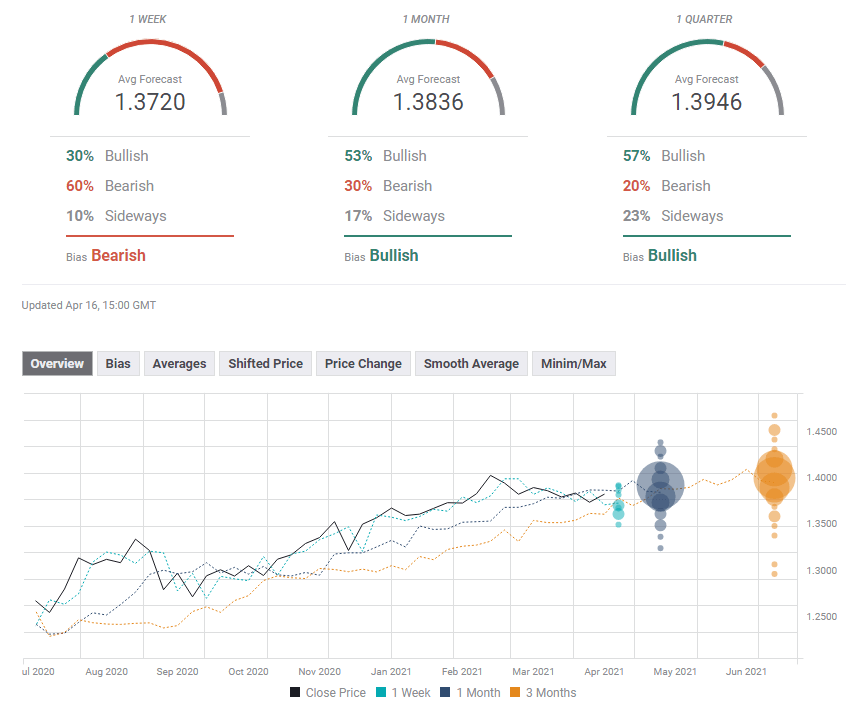Select the Shifted Price tab

265,364
